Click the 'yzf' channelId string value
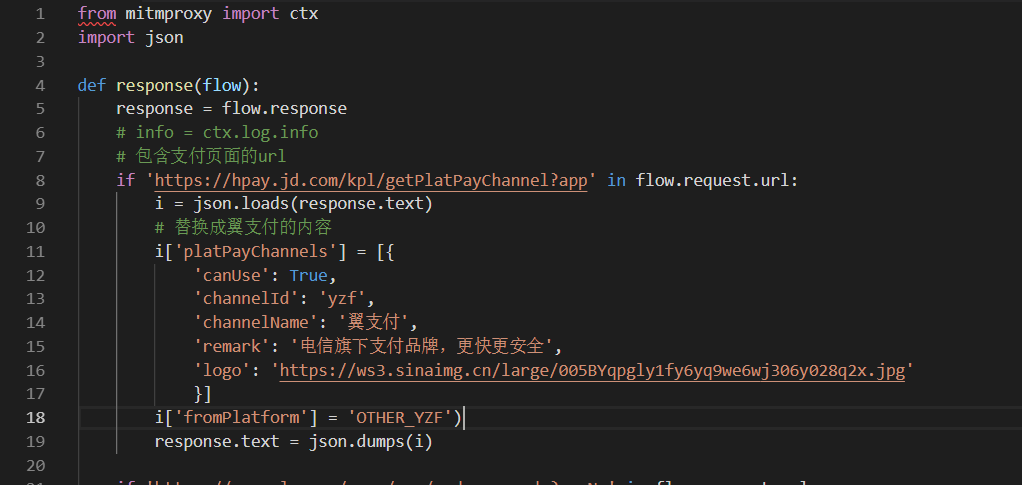1022x485 pixels. click(x=342, y=299)
